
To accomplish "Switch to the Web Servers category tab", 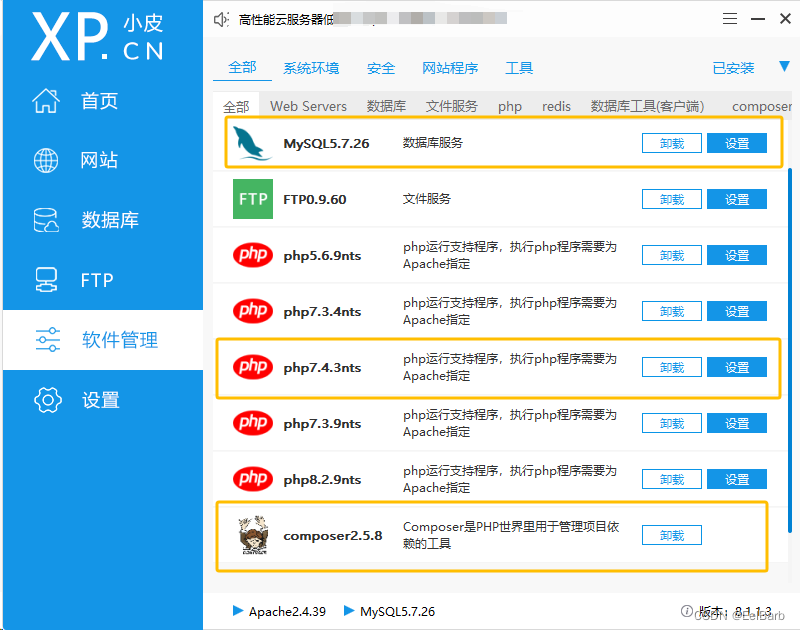I will pyautogui.click(x=308, y=105).
